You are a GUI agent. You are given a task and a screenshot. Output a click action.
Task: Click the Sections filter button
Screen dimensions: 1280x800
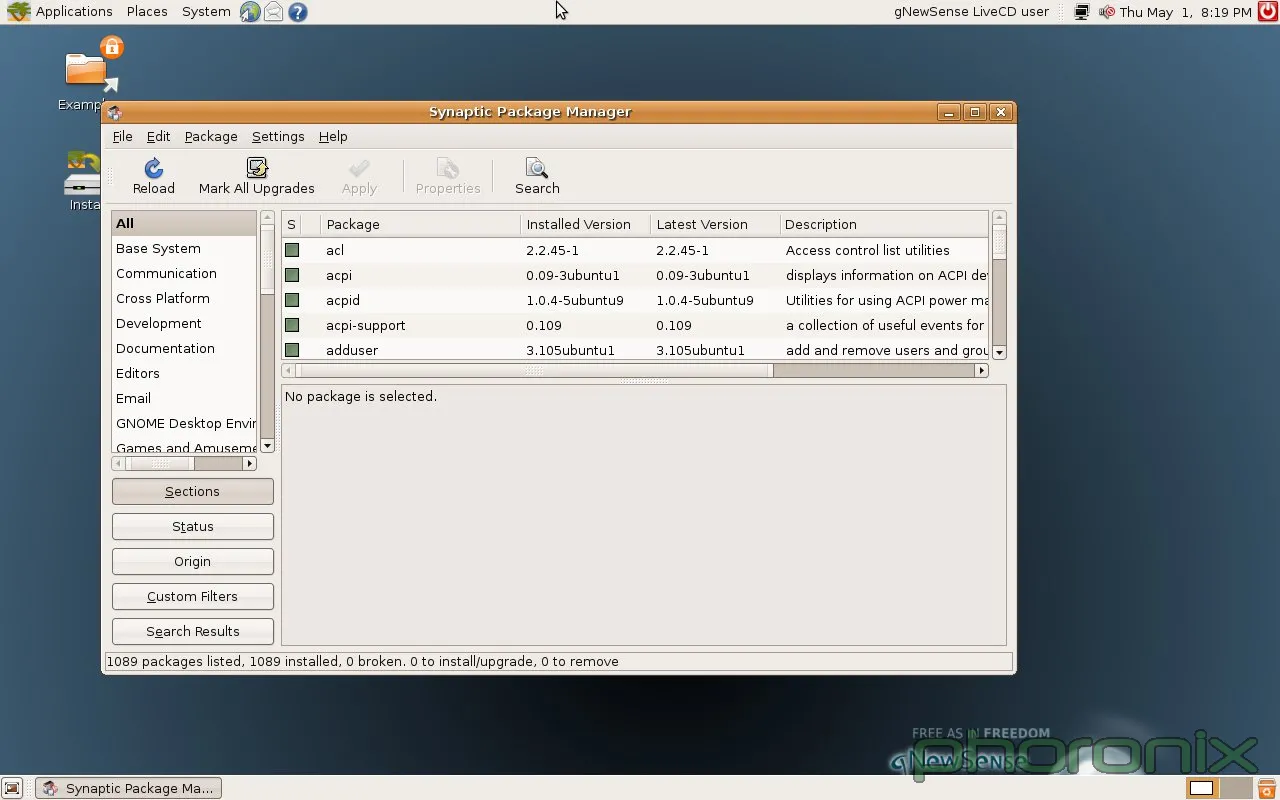point(192,491)
